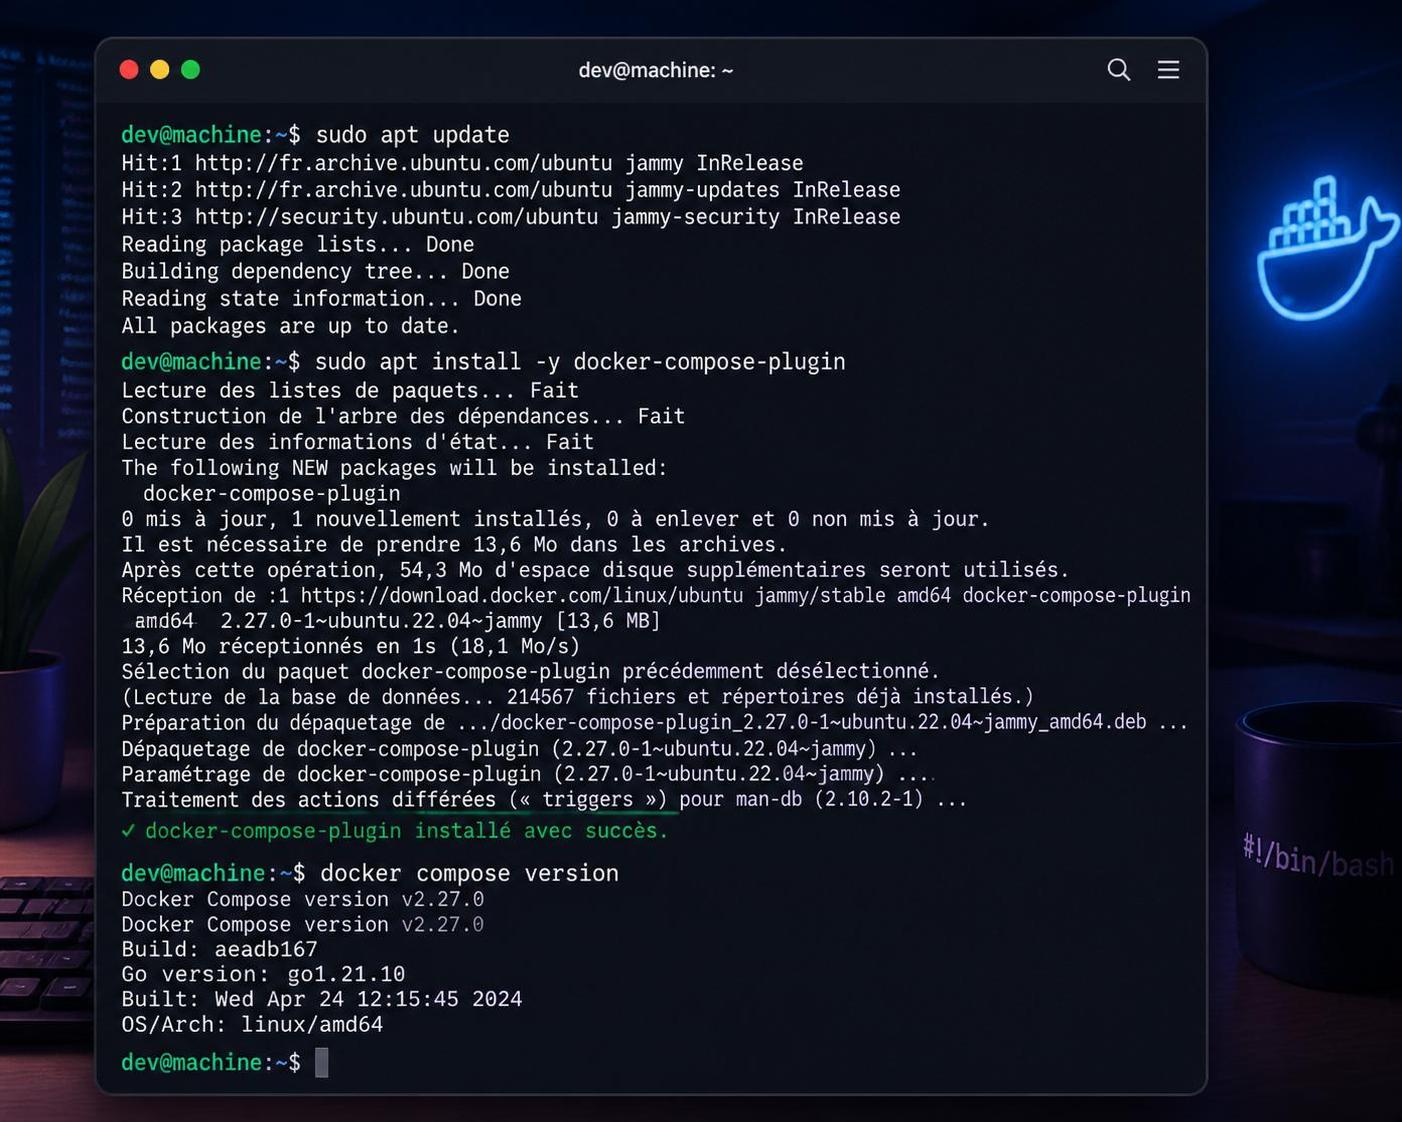The width and height of the screenshot is (1402, 1122).
Task: Click the 'Build: aeadb167' line
Action: [220, 949]
